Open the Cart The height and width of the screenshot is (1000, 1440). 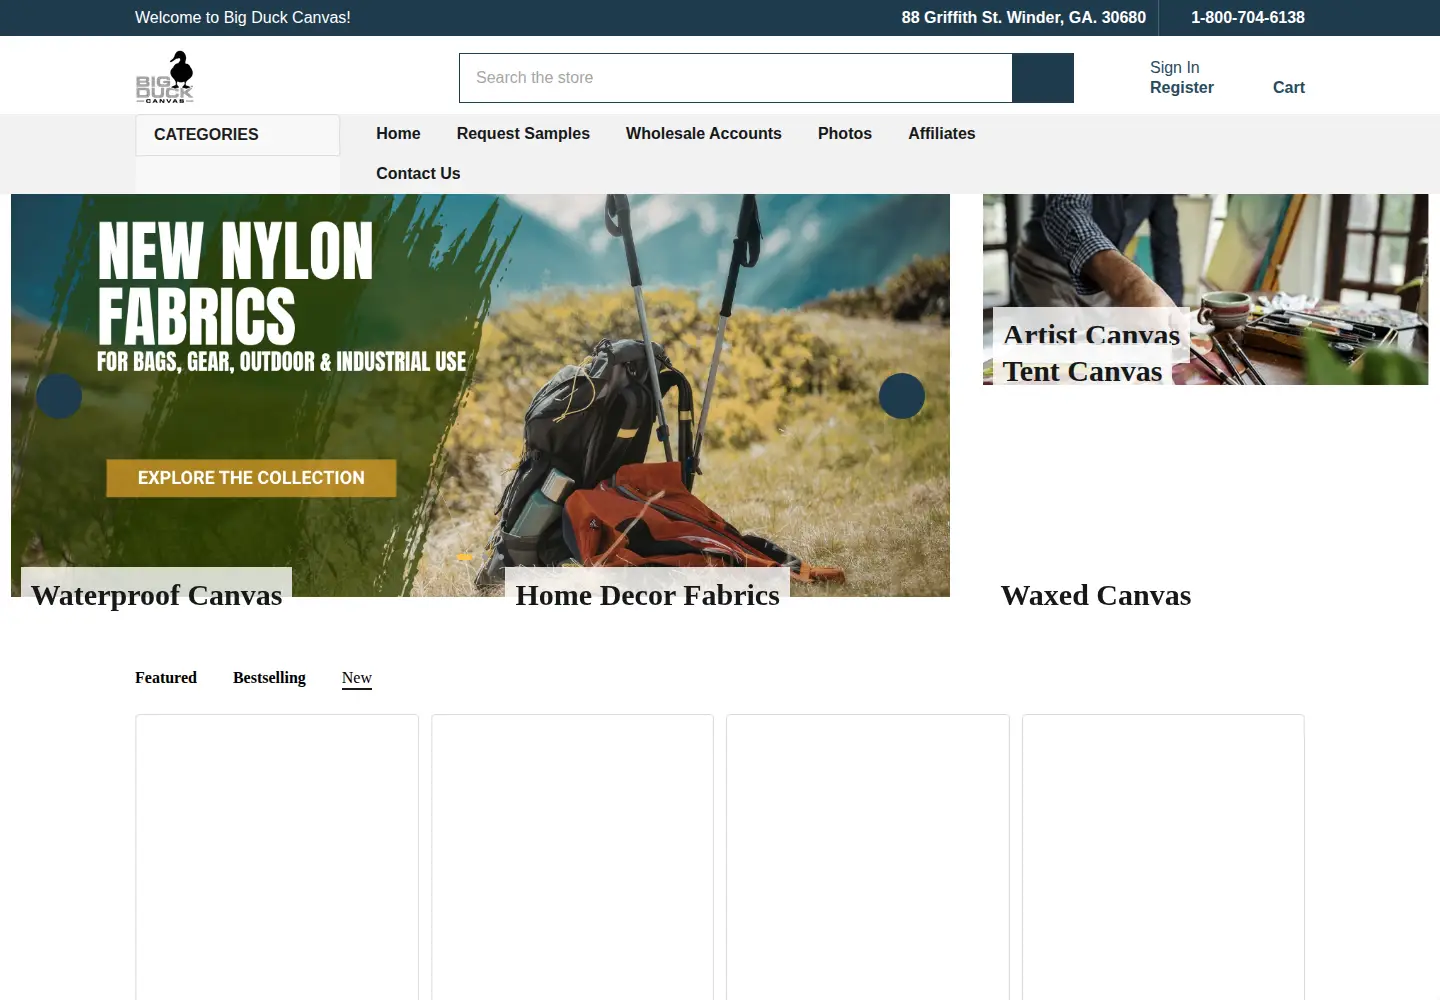1288,87
